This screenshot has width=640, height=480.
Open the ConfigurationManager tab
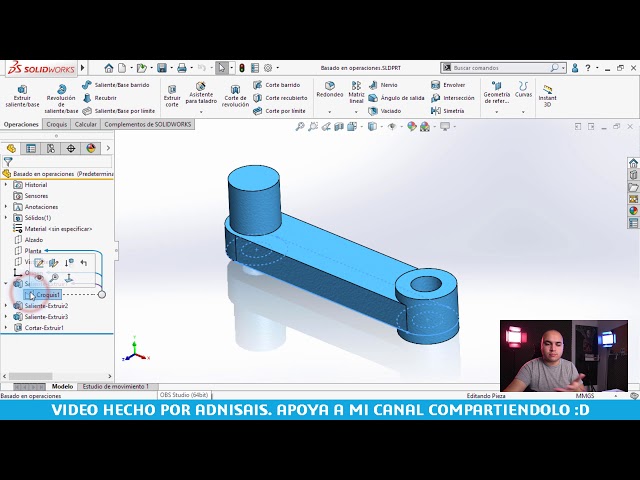click(x=51, y=148)
